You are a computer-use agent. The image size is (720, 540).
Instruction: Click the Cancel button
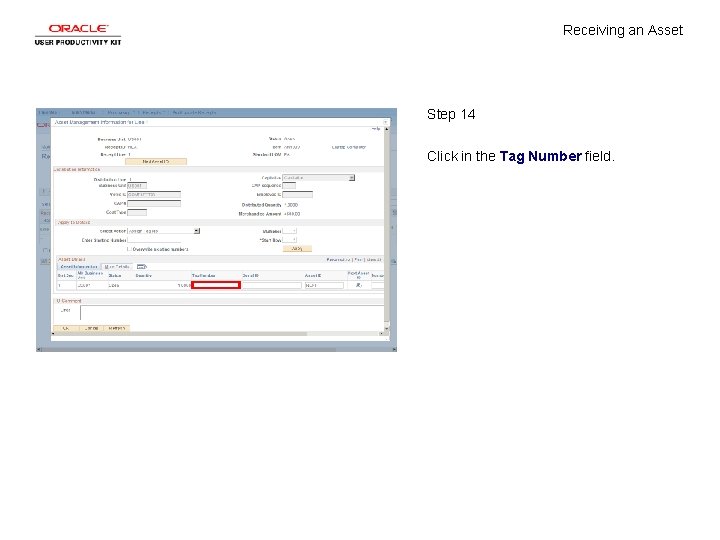(91, 328)
